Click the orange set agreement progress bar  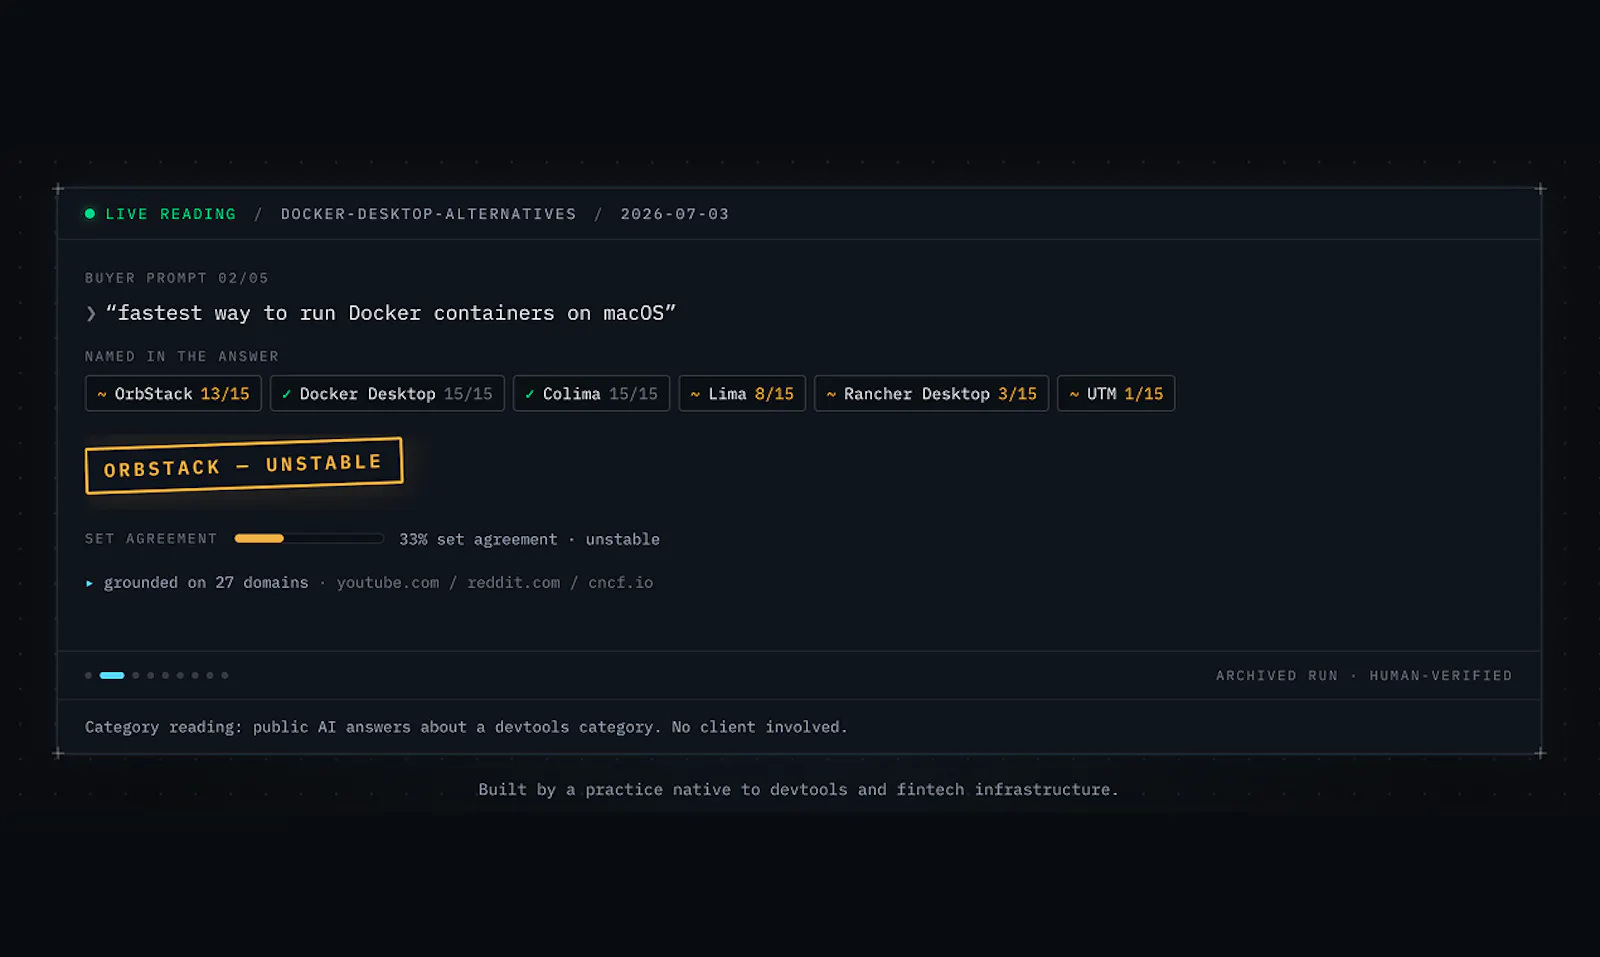click(x=309, y=538)
